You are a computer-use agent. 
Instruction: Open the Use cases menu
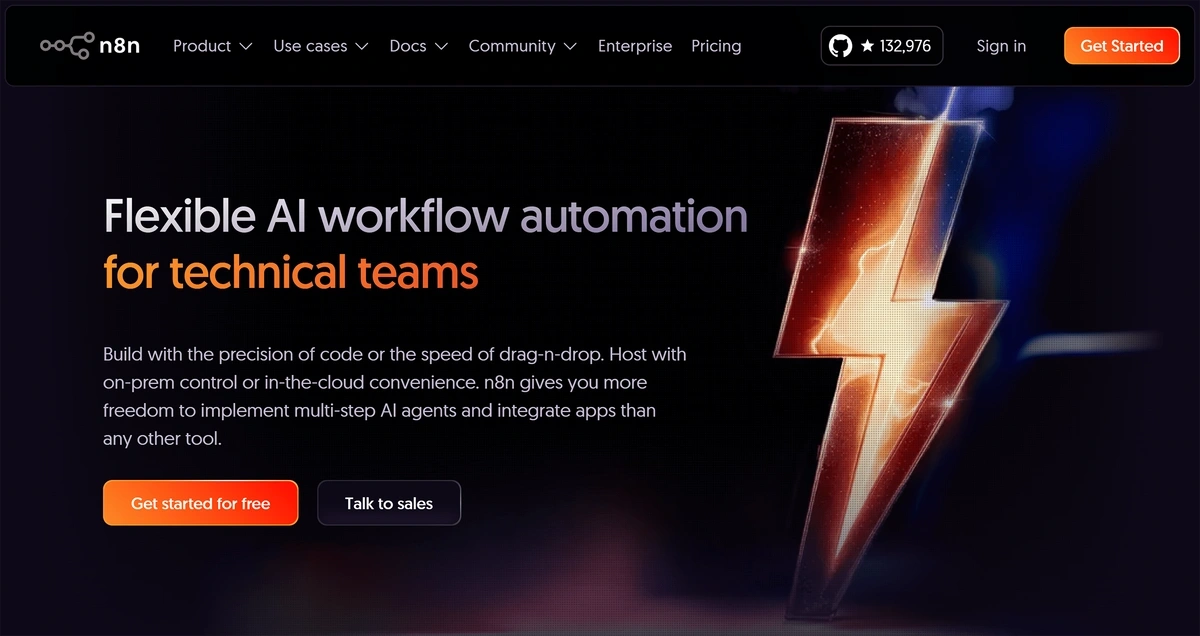(321, 46)
